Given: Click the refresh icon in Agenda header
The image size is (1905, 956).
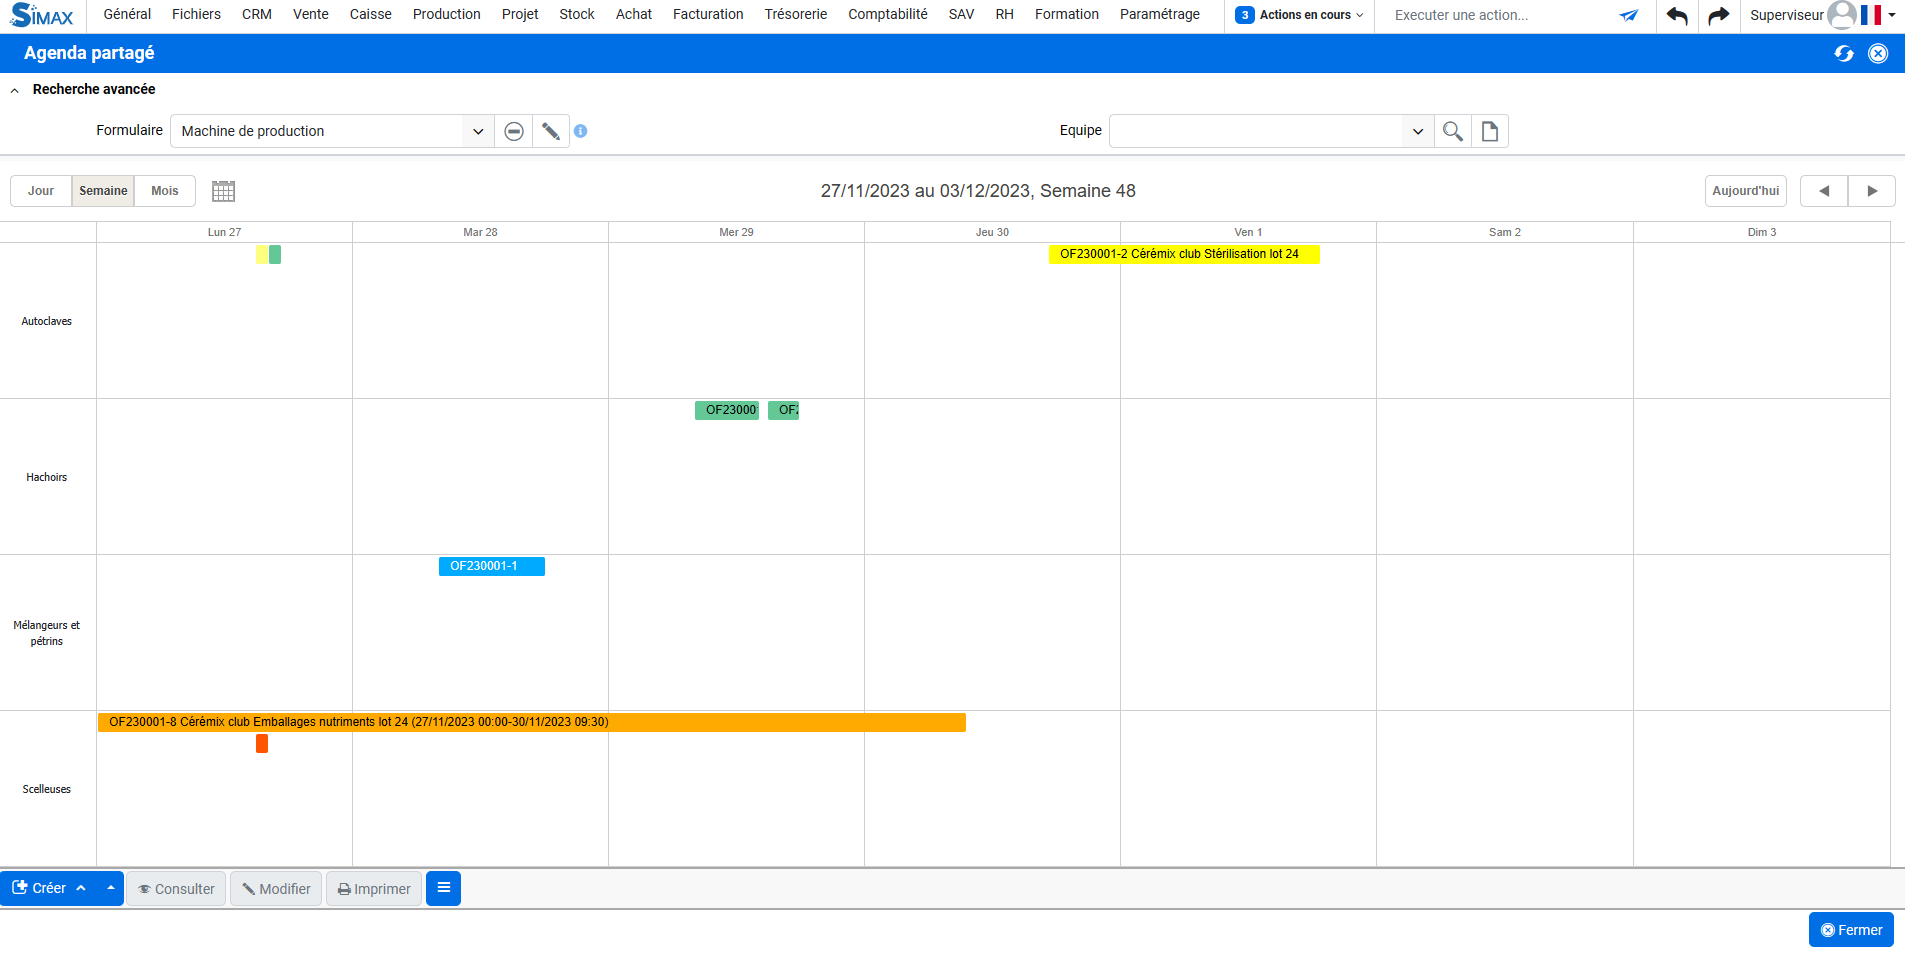Looking at the screenshot, I should (x=1843, y=54).
